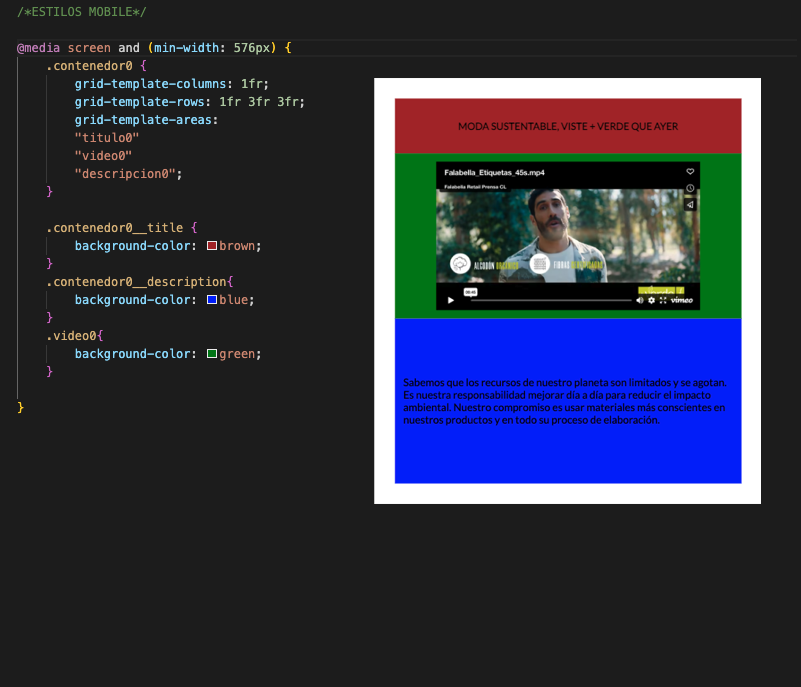
Task: Click the grid-template-areas property
Action: click(x=146, y=120)
